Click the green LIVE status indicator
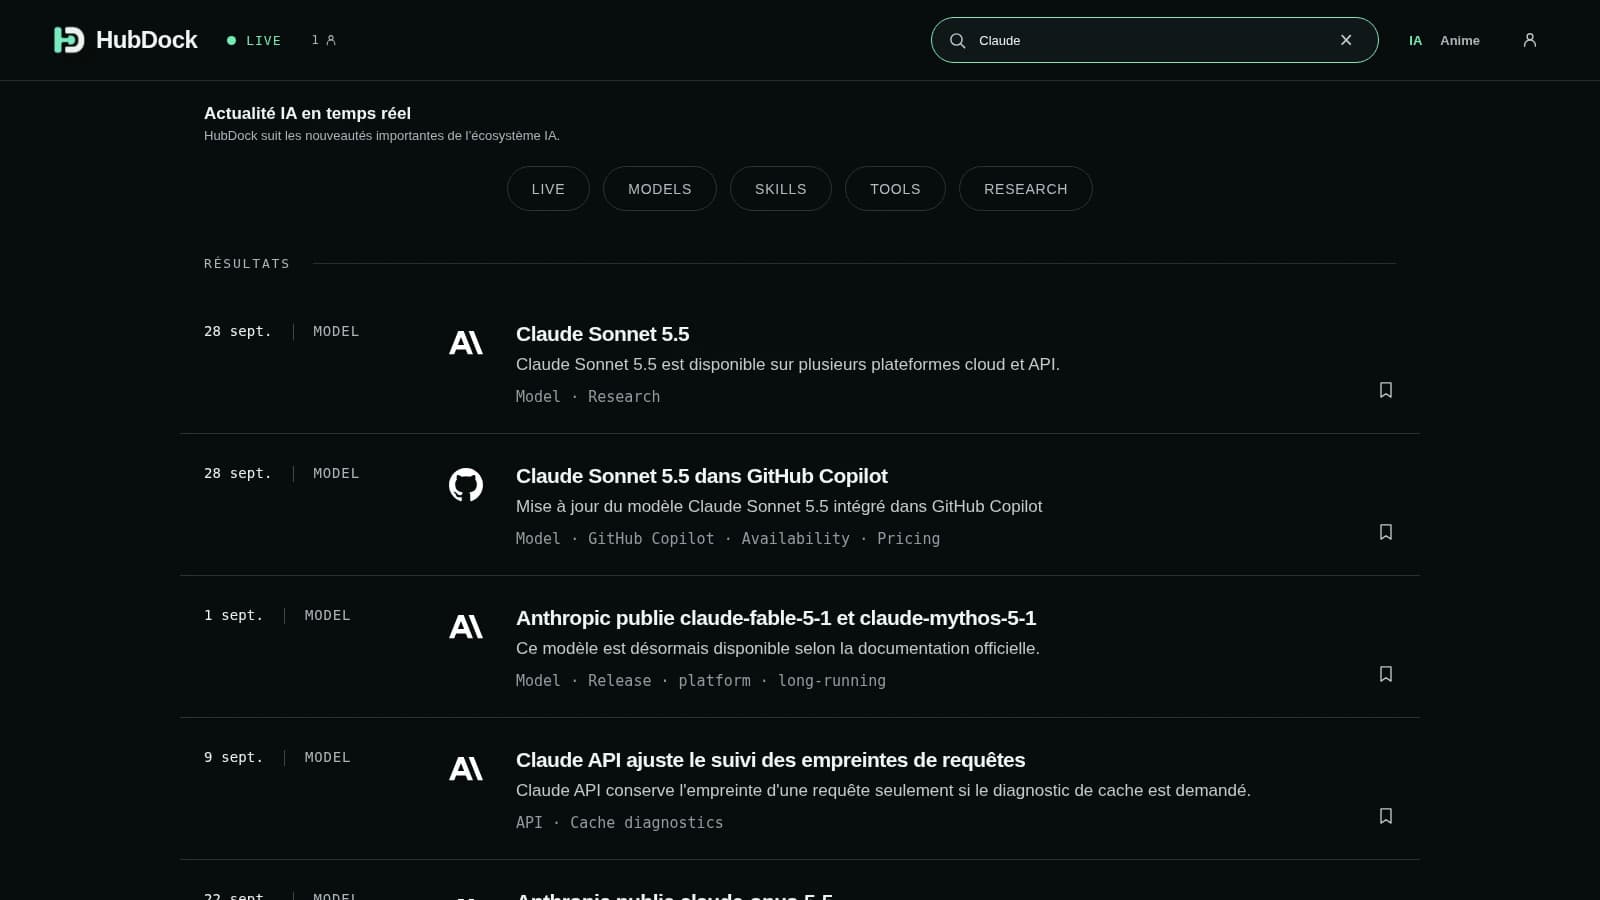 coord(254,40)
